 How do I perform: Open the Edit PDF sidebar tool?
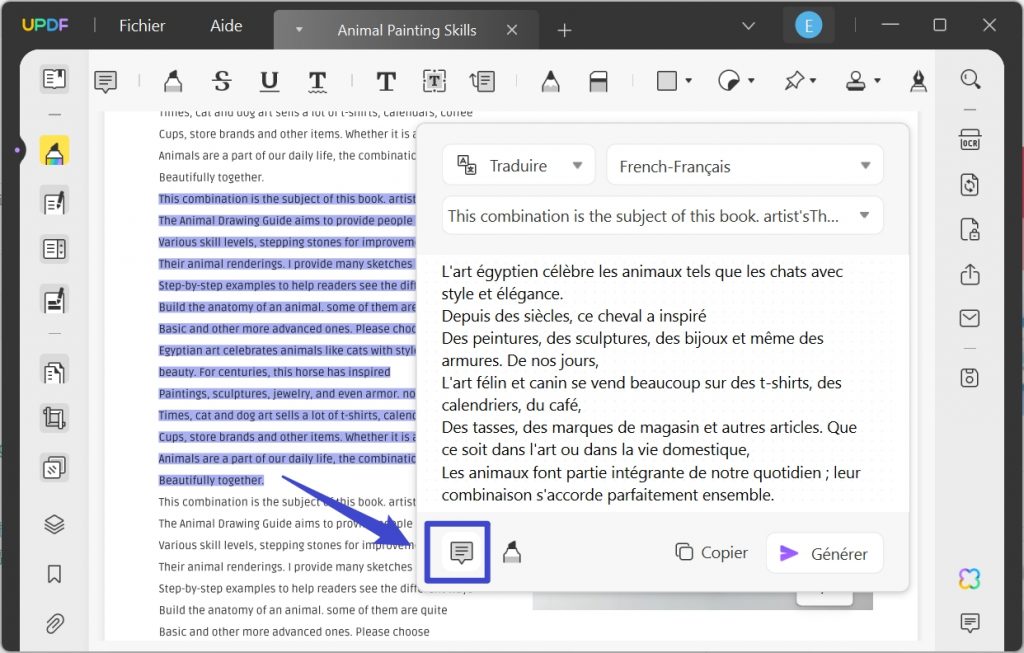[x=54, y=202]
